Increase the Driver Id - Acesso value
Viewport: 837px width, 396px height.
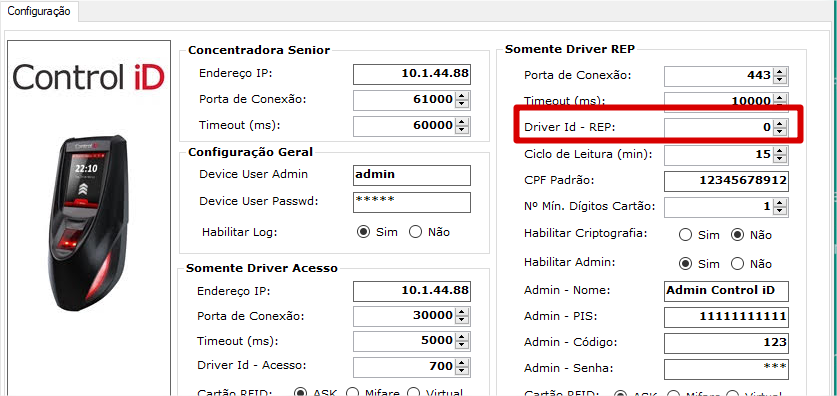tap(463, 363)
